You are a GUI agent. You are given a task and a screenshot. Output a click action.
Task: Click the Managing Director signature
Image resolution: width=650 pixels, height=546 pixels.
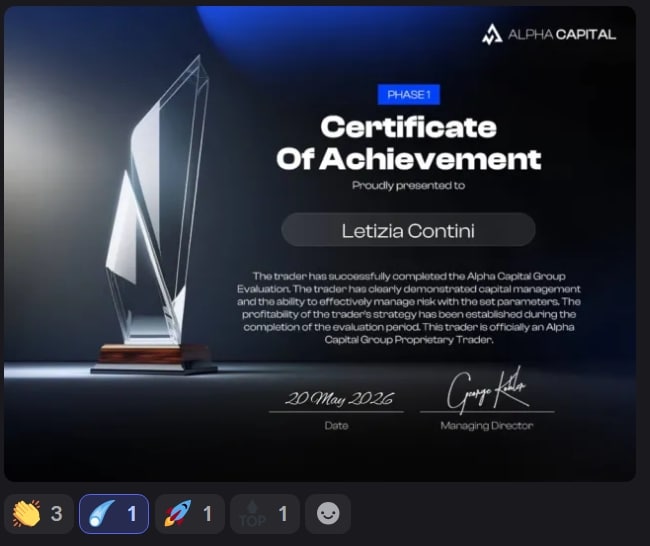coord(487,391)
